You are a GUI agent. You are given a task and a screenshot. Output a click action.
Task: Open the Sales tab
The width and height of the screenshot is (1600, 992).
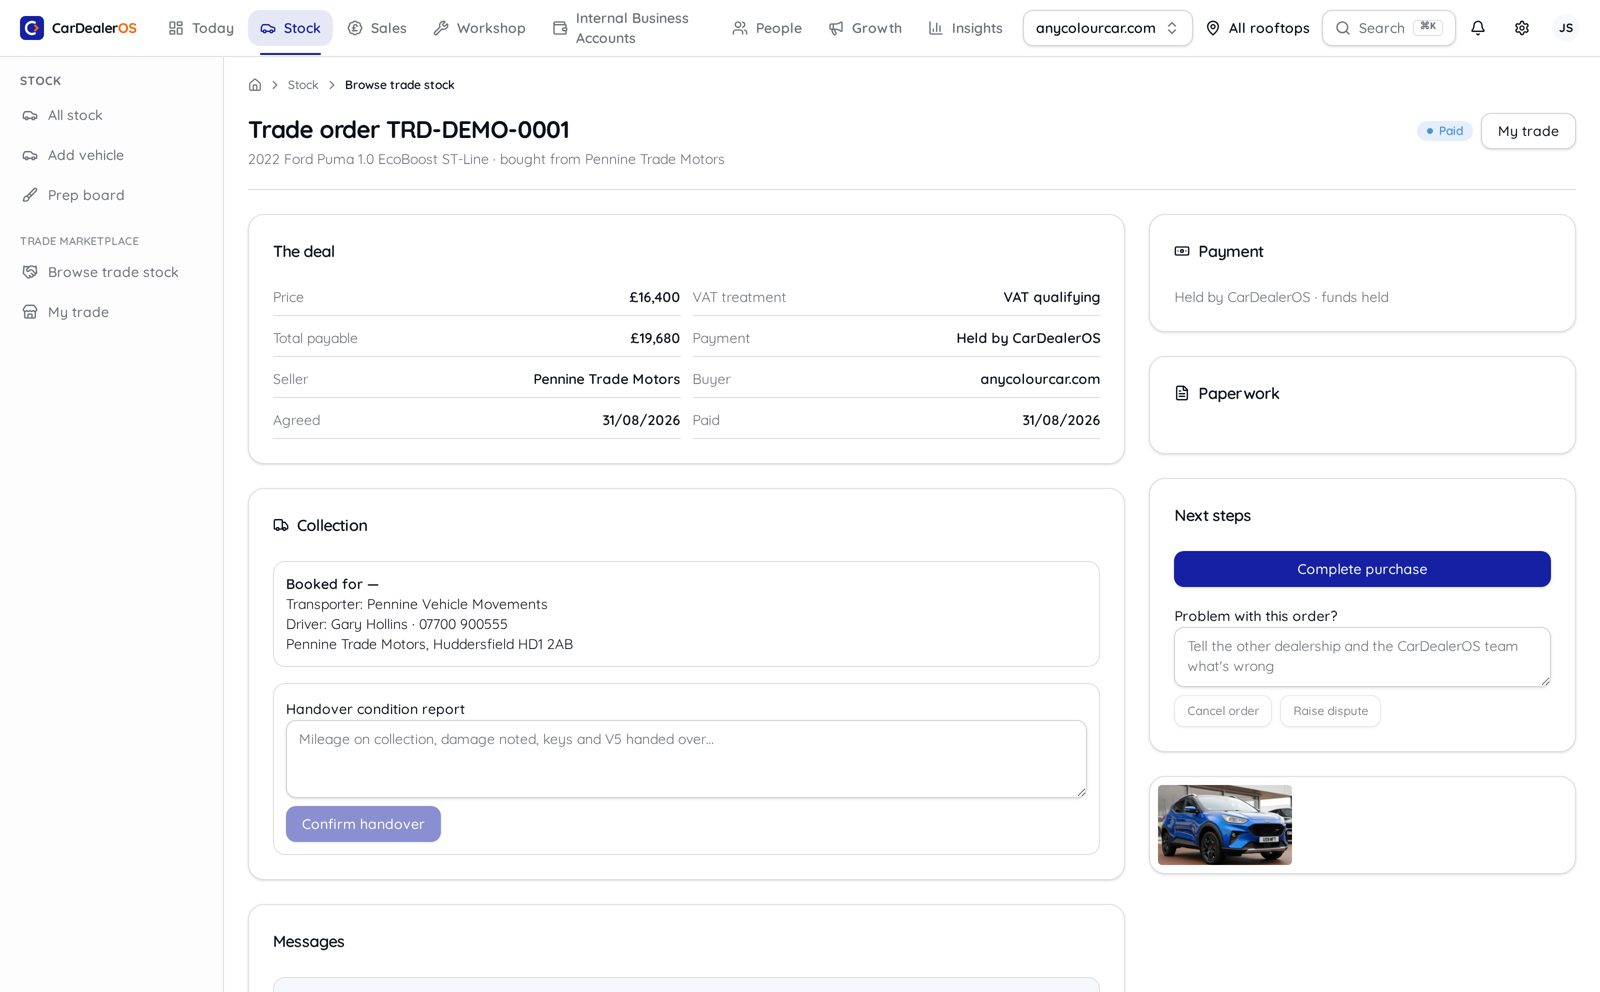pos(377,28)
